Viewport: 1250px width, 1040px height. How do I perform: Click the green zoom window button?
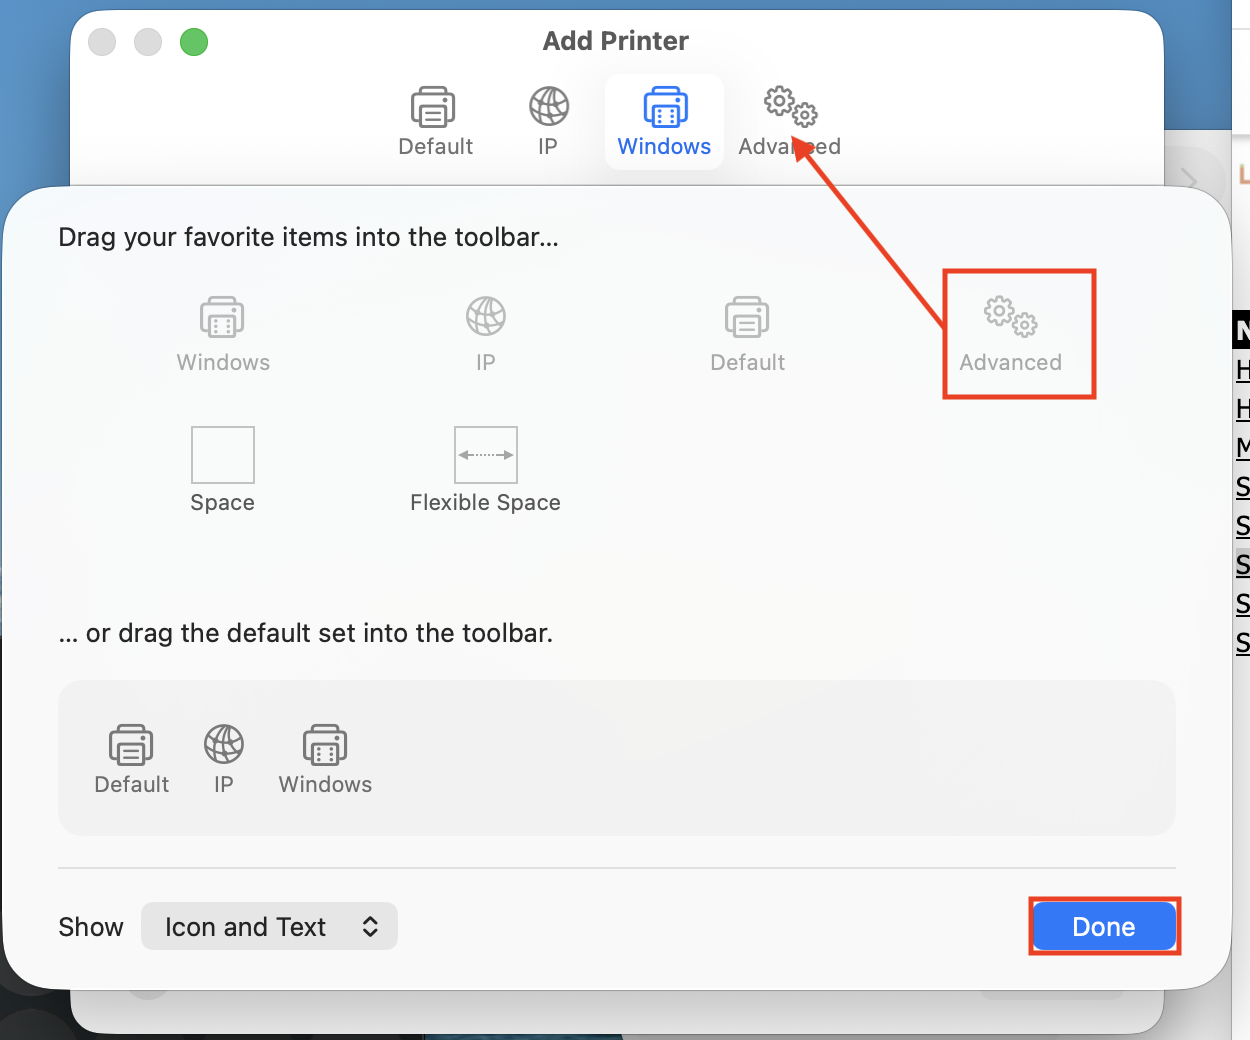[194, 42]
